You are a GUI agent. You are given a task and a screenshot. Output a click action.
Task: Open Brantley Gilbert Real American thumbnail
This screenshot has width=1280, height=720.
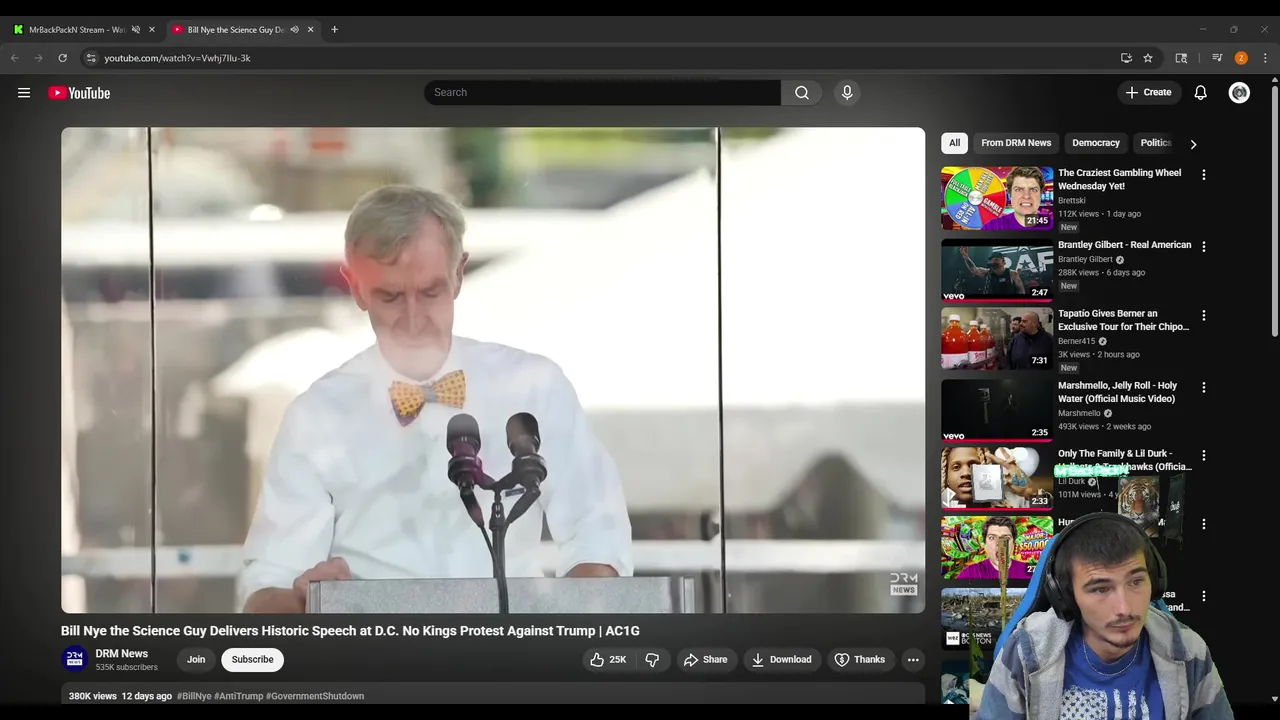(x=997, y=270)
